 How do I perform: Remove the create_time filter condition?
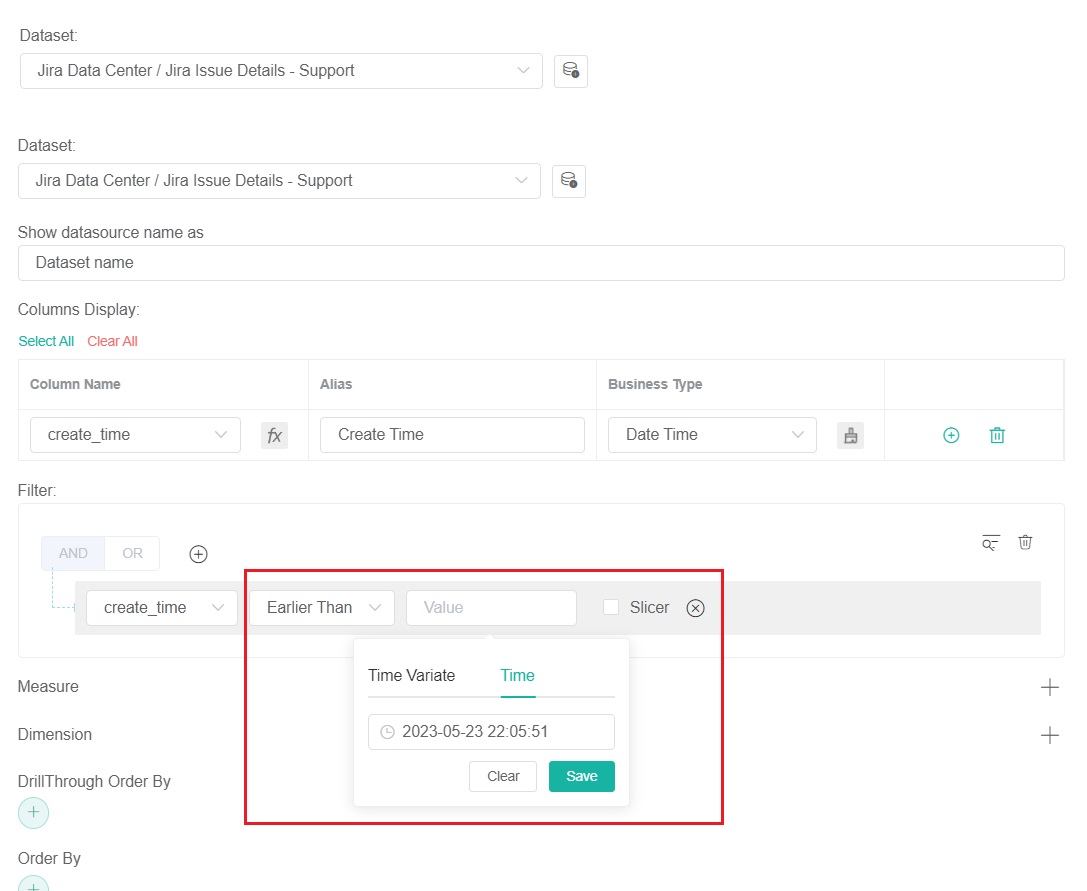(x=696, y=608)
